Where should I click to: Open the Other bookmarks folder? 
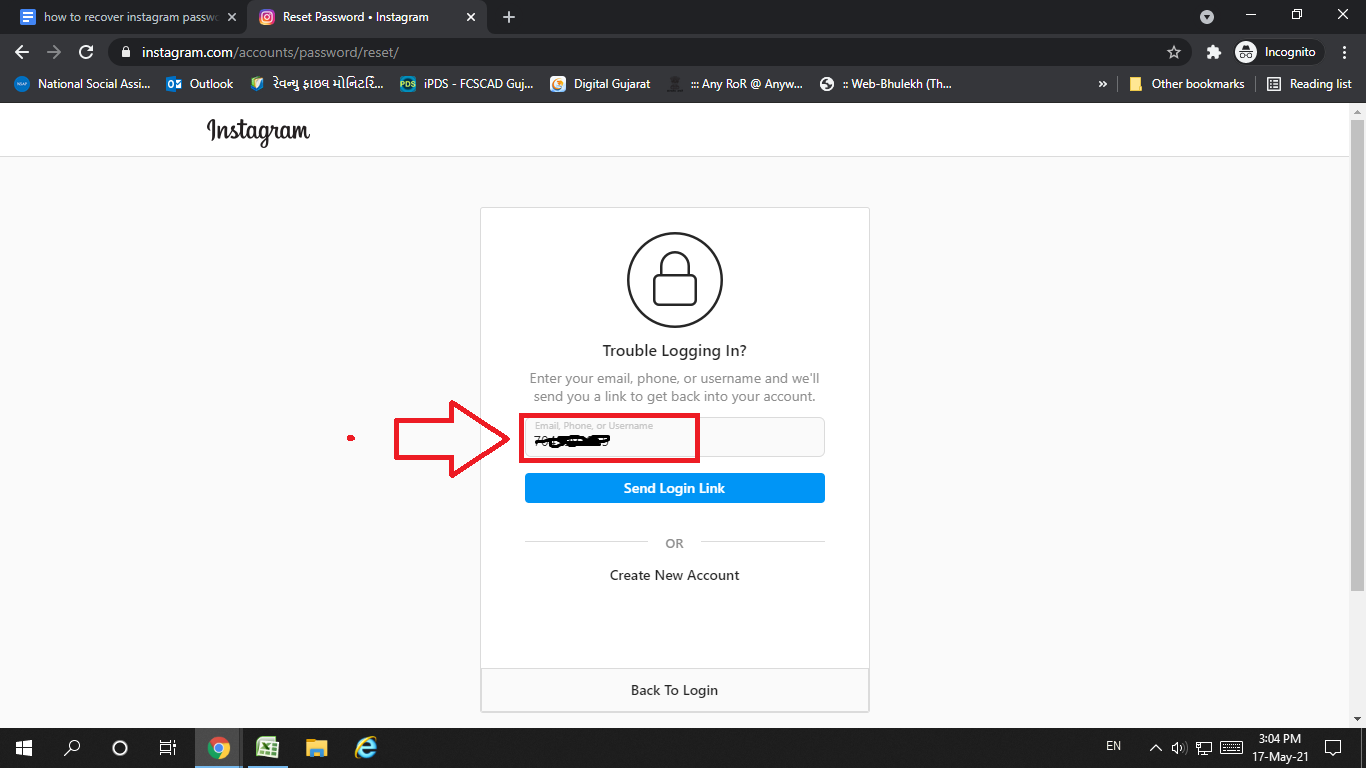1187,84
